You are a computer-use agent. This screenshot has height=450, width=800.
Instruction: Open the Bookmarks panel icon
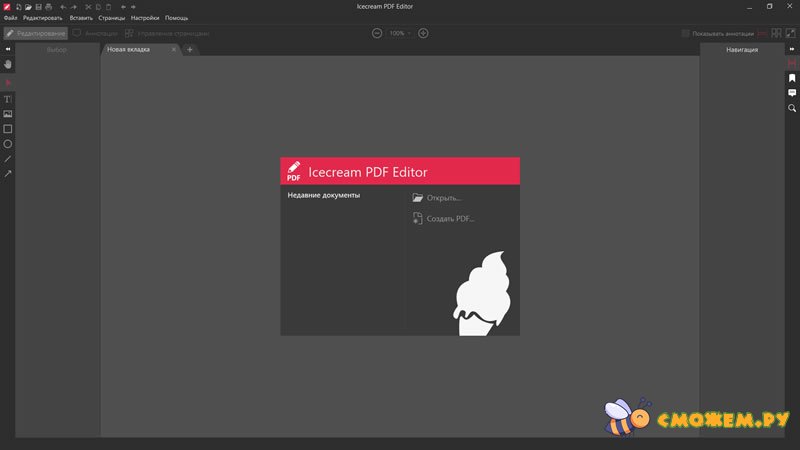792,78
